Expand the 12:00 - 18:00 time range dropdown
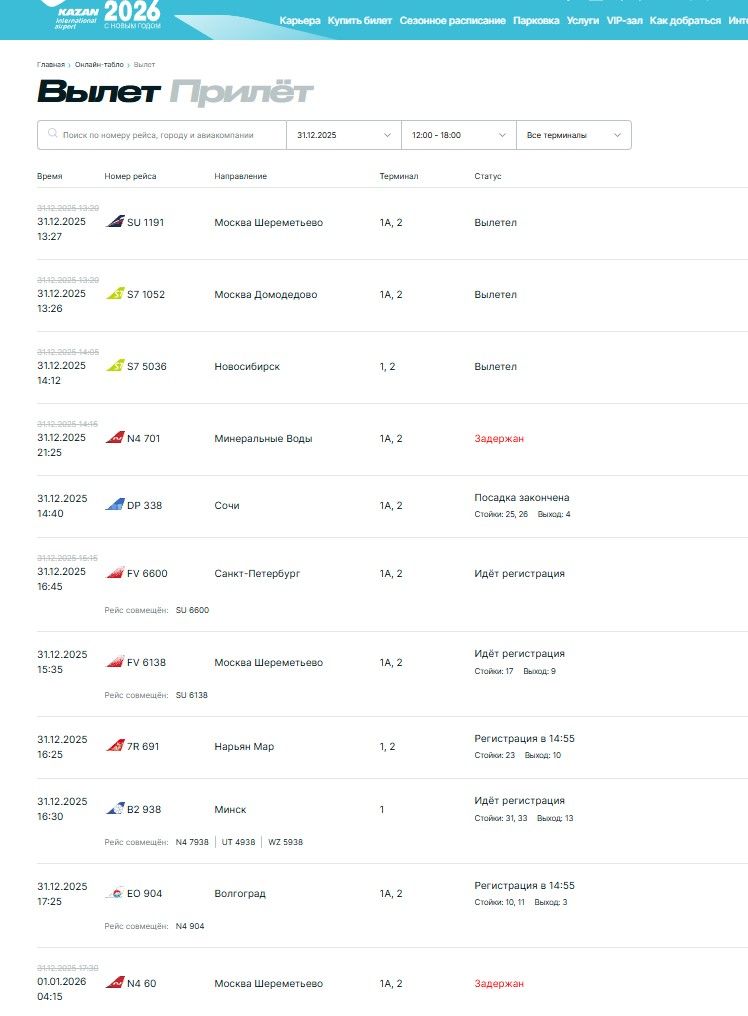 click(x=458, y=135)
